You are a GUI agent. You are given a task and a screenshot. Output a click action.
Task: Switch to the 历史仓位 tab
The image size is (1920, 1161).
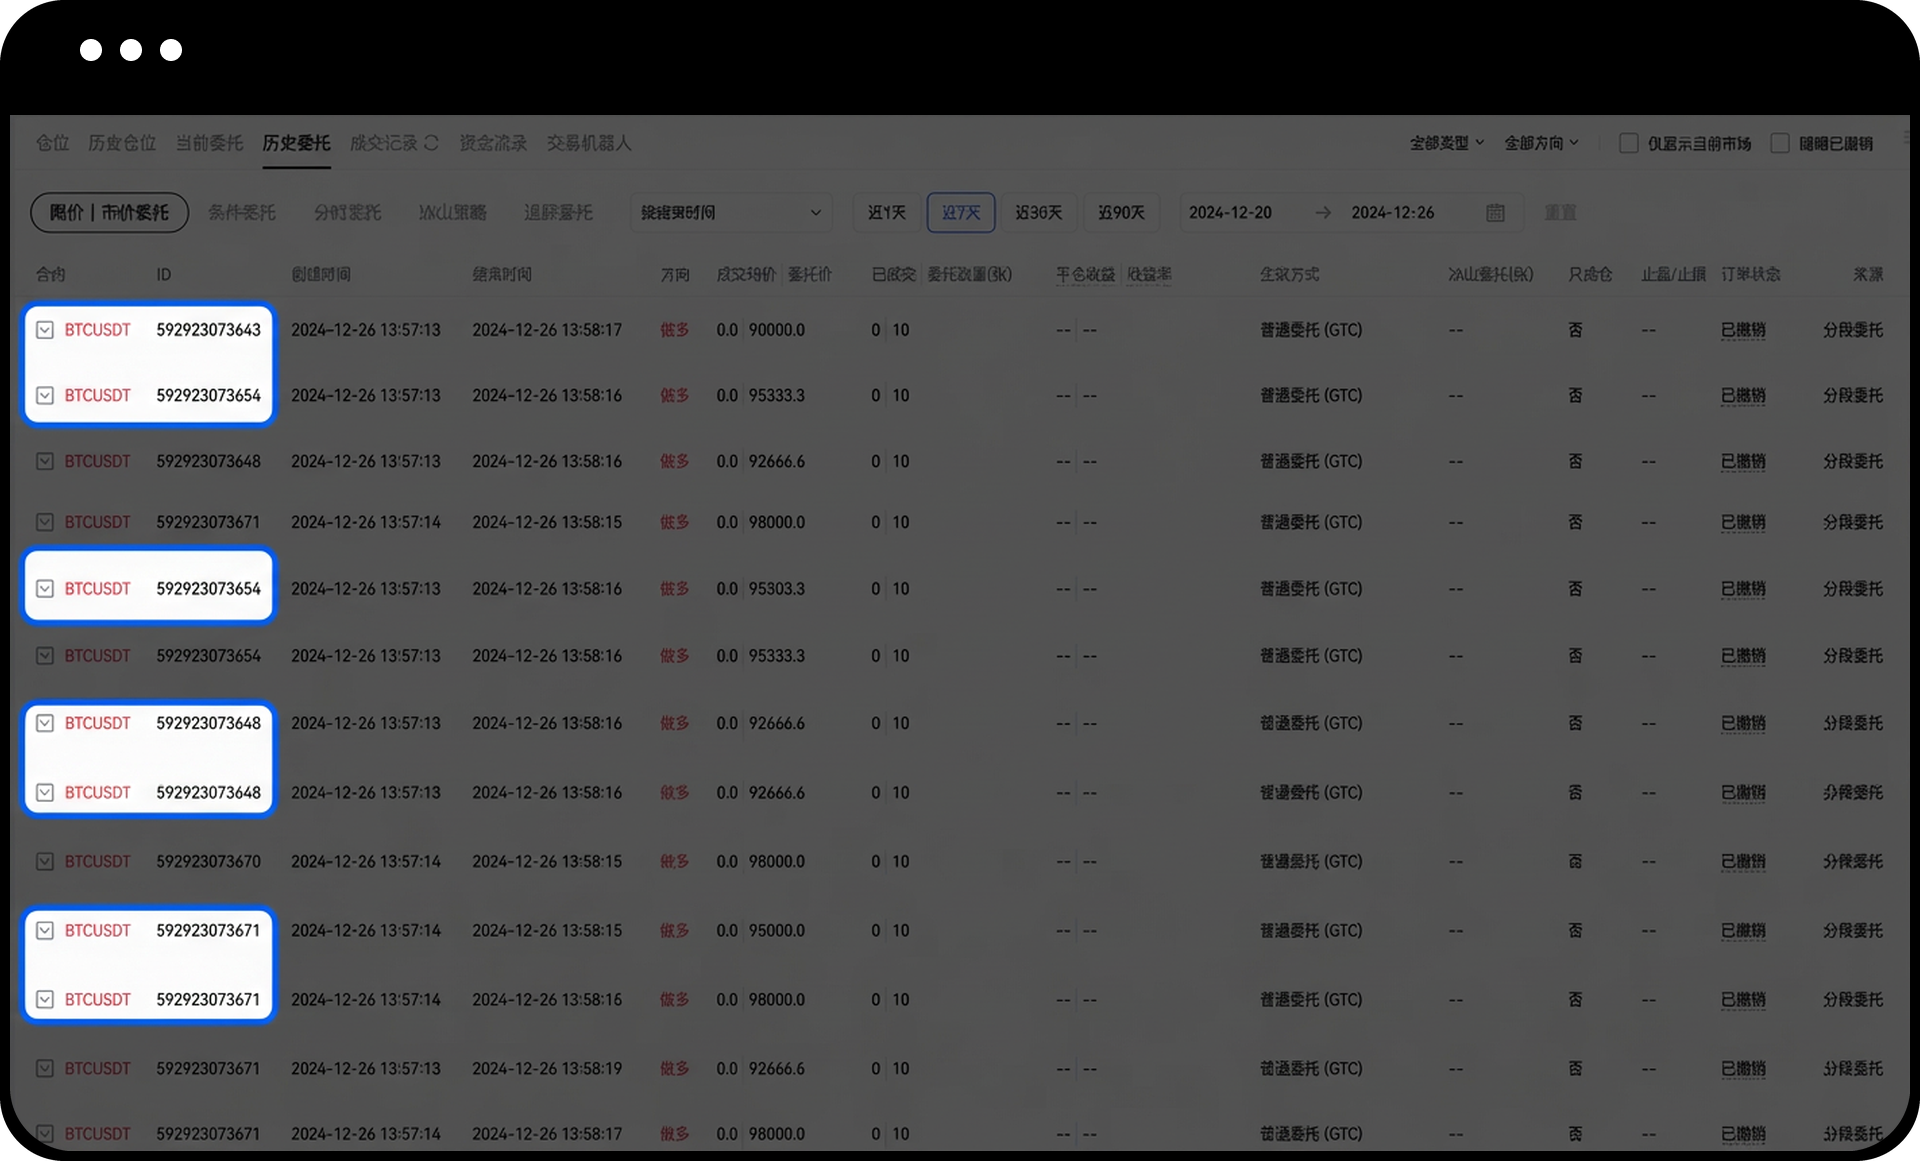coord(122,143)
